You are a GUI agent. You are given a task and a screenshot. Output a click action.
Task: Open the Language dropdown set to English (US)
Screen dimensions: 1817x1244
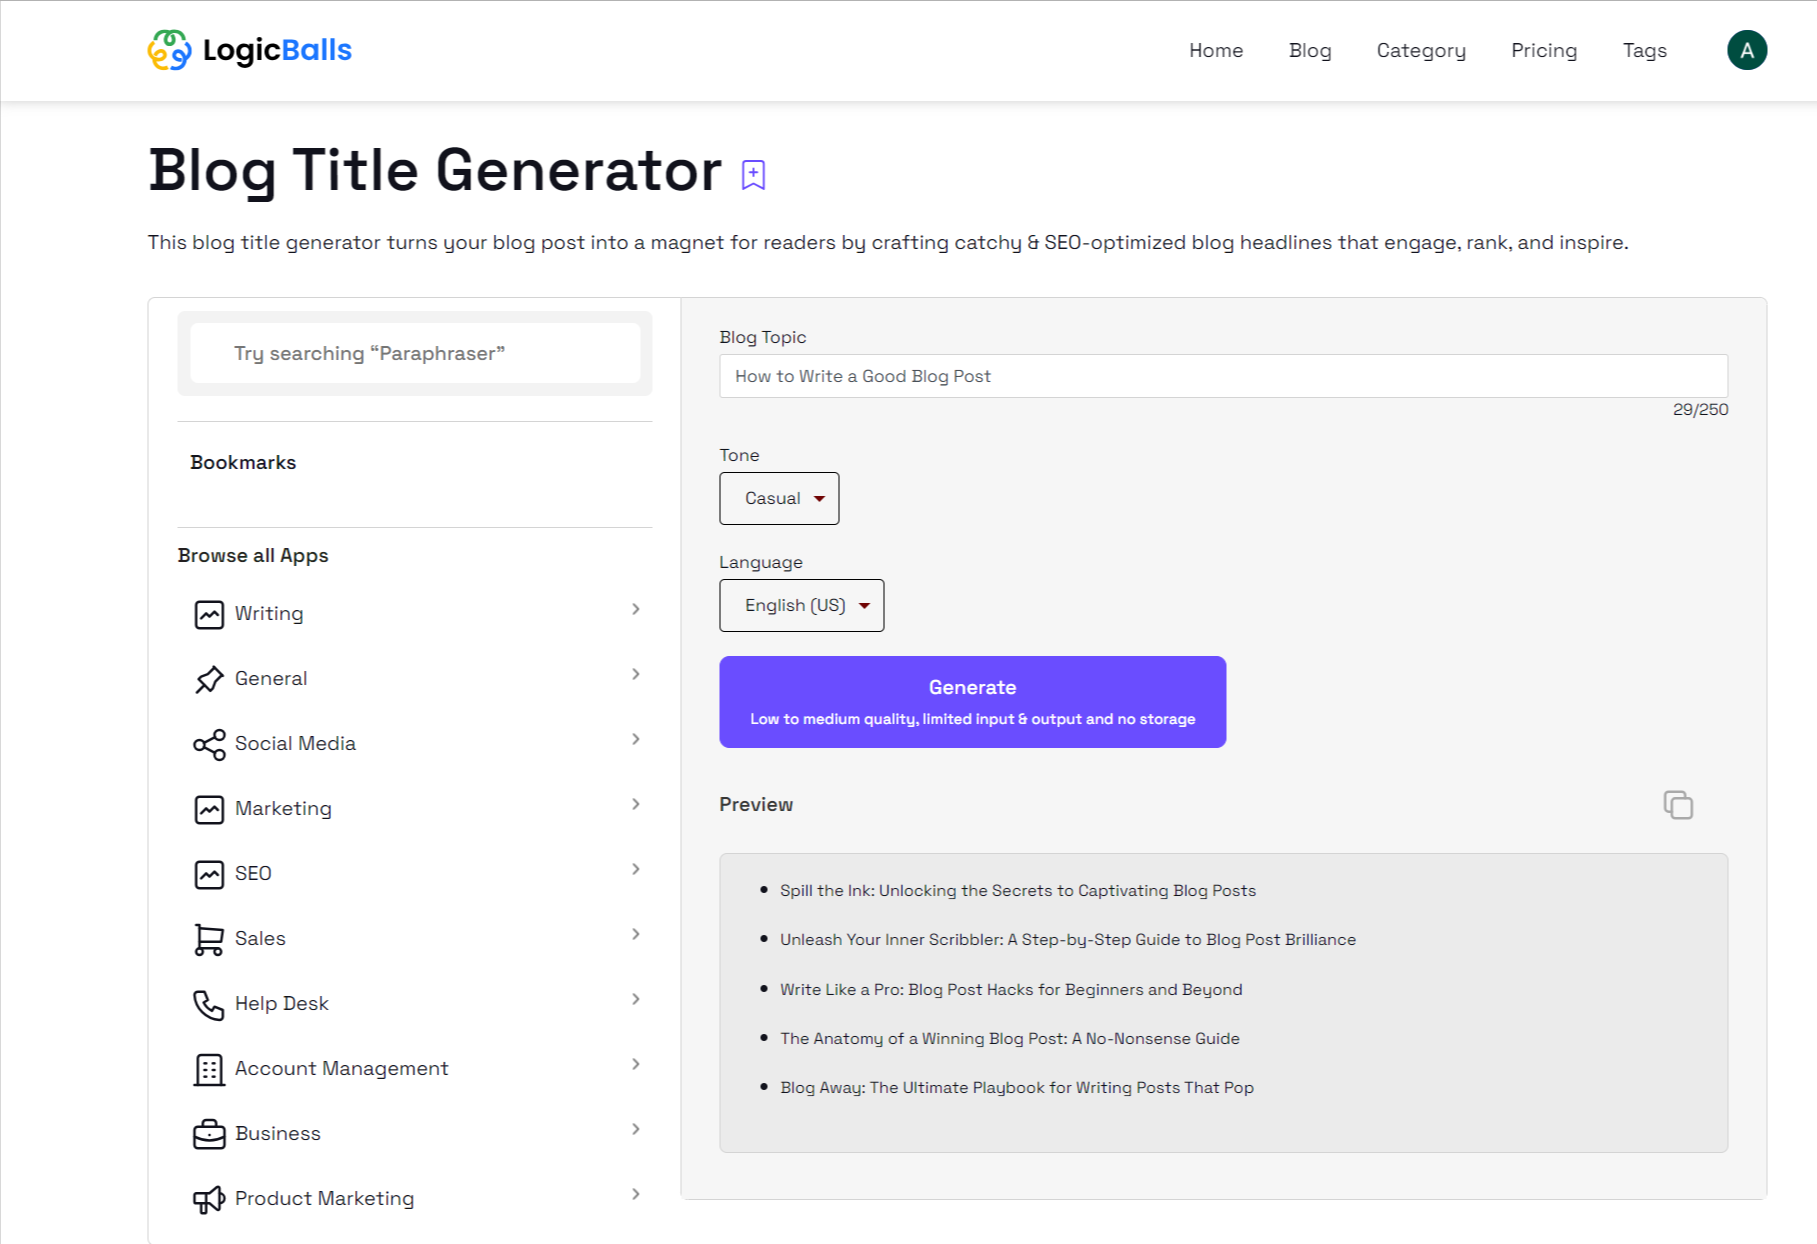[x=801, y=605]
